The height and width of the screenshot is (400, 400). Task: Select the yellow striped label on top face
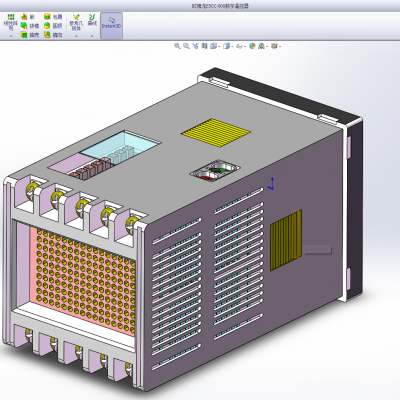point(216,132)
